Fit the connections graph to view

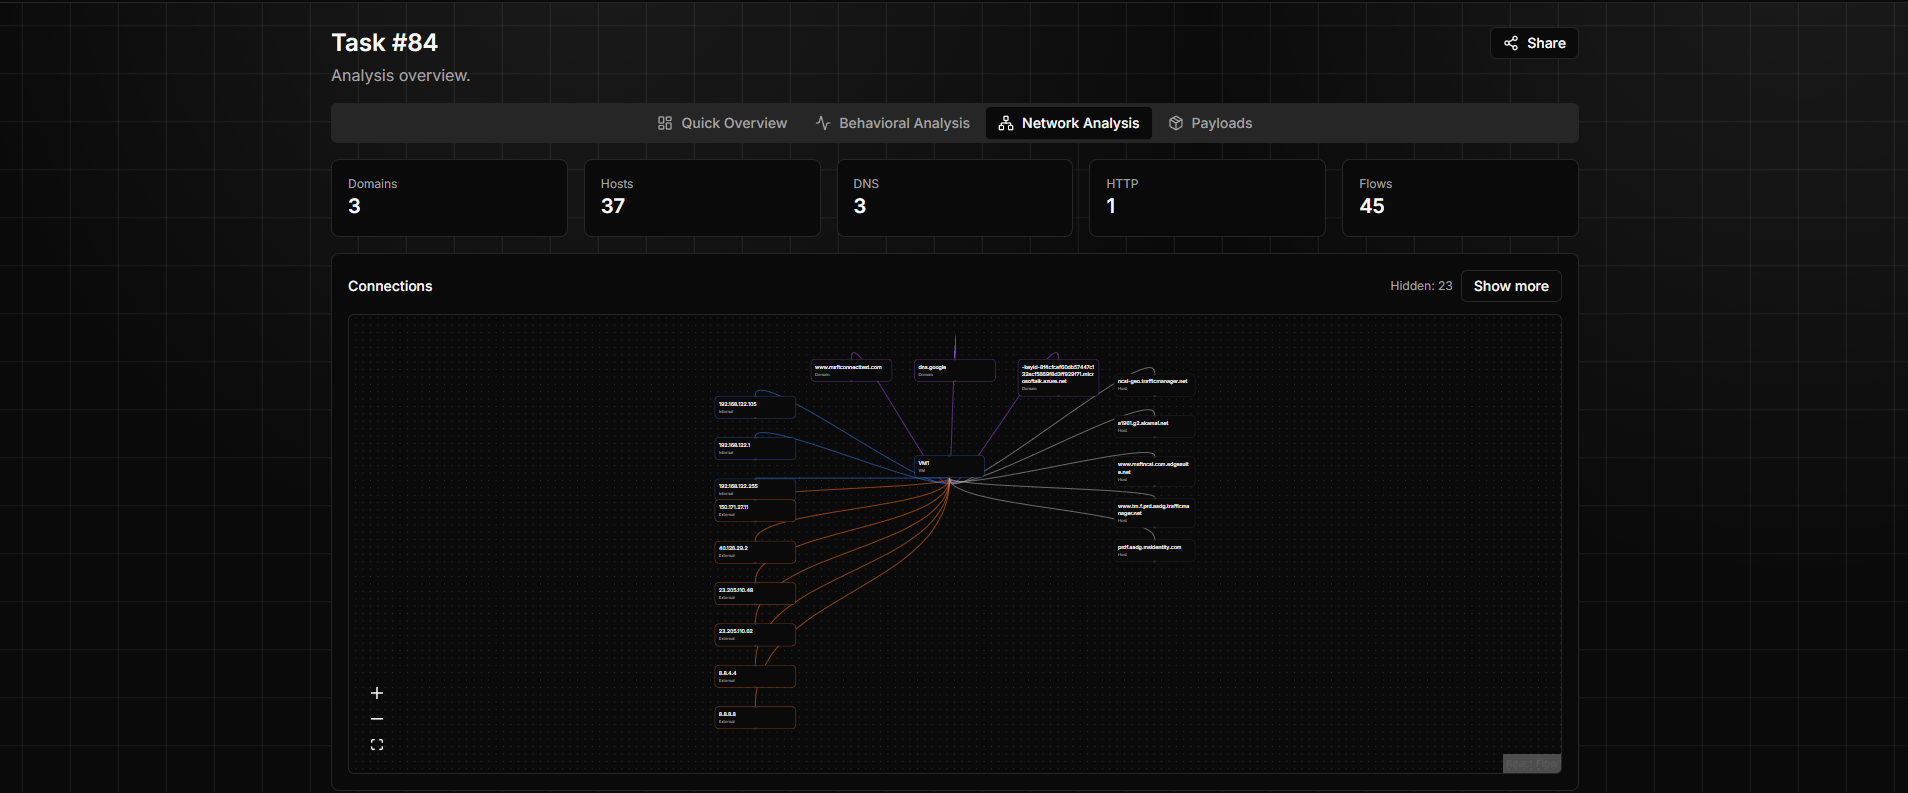point(377,745)
